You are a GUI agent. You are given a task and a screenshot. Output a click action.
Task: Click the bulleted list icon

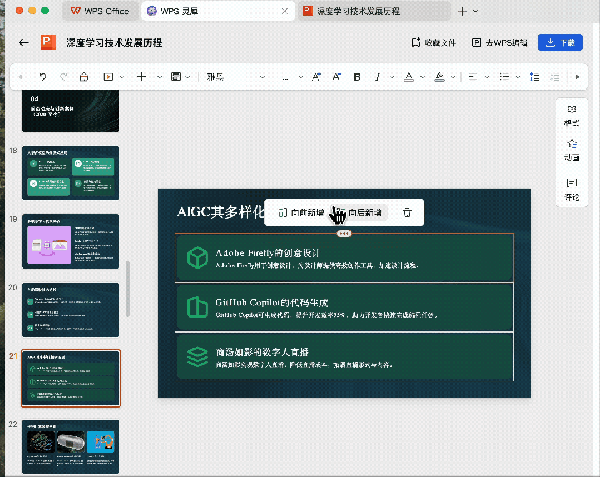pyautogui.click(x=504, y=77)
